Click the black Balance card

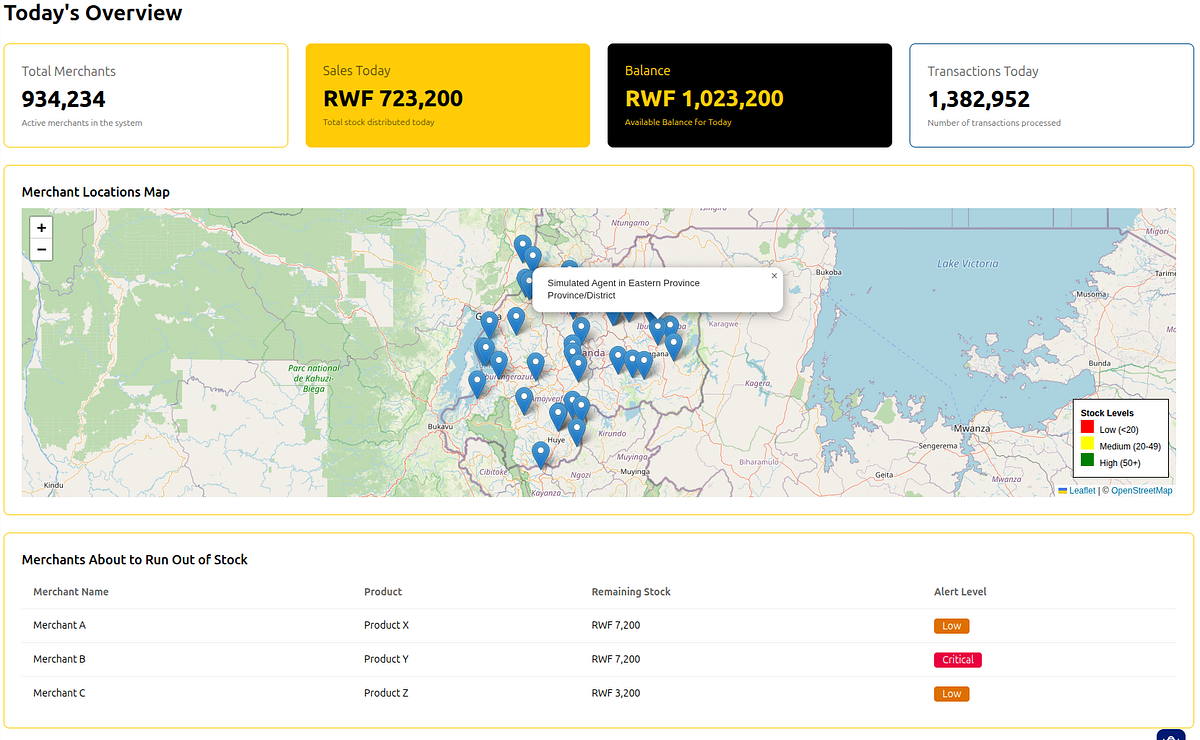tap(749, 96)
